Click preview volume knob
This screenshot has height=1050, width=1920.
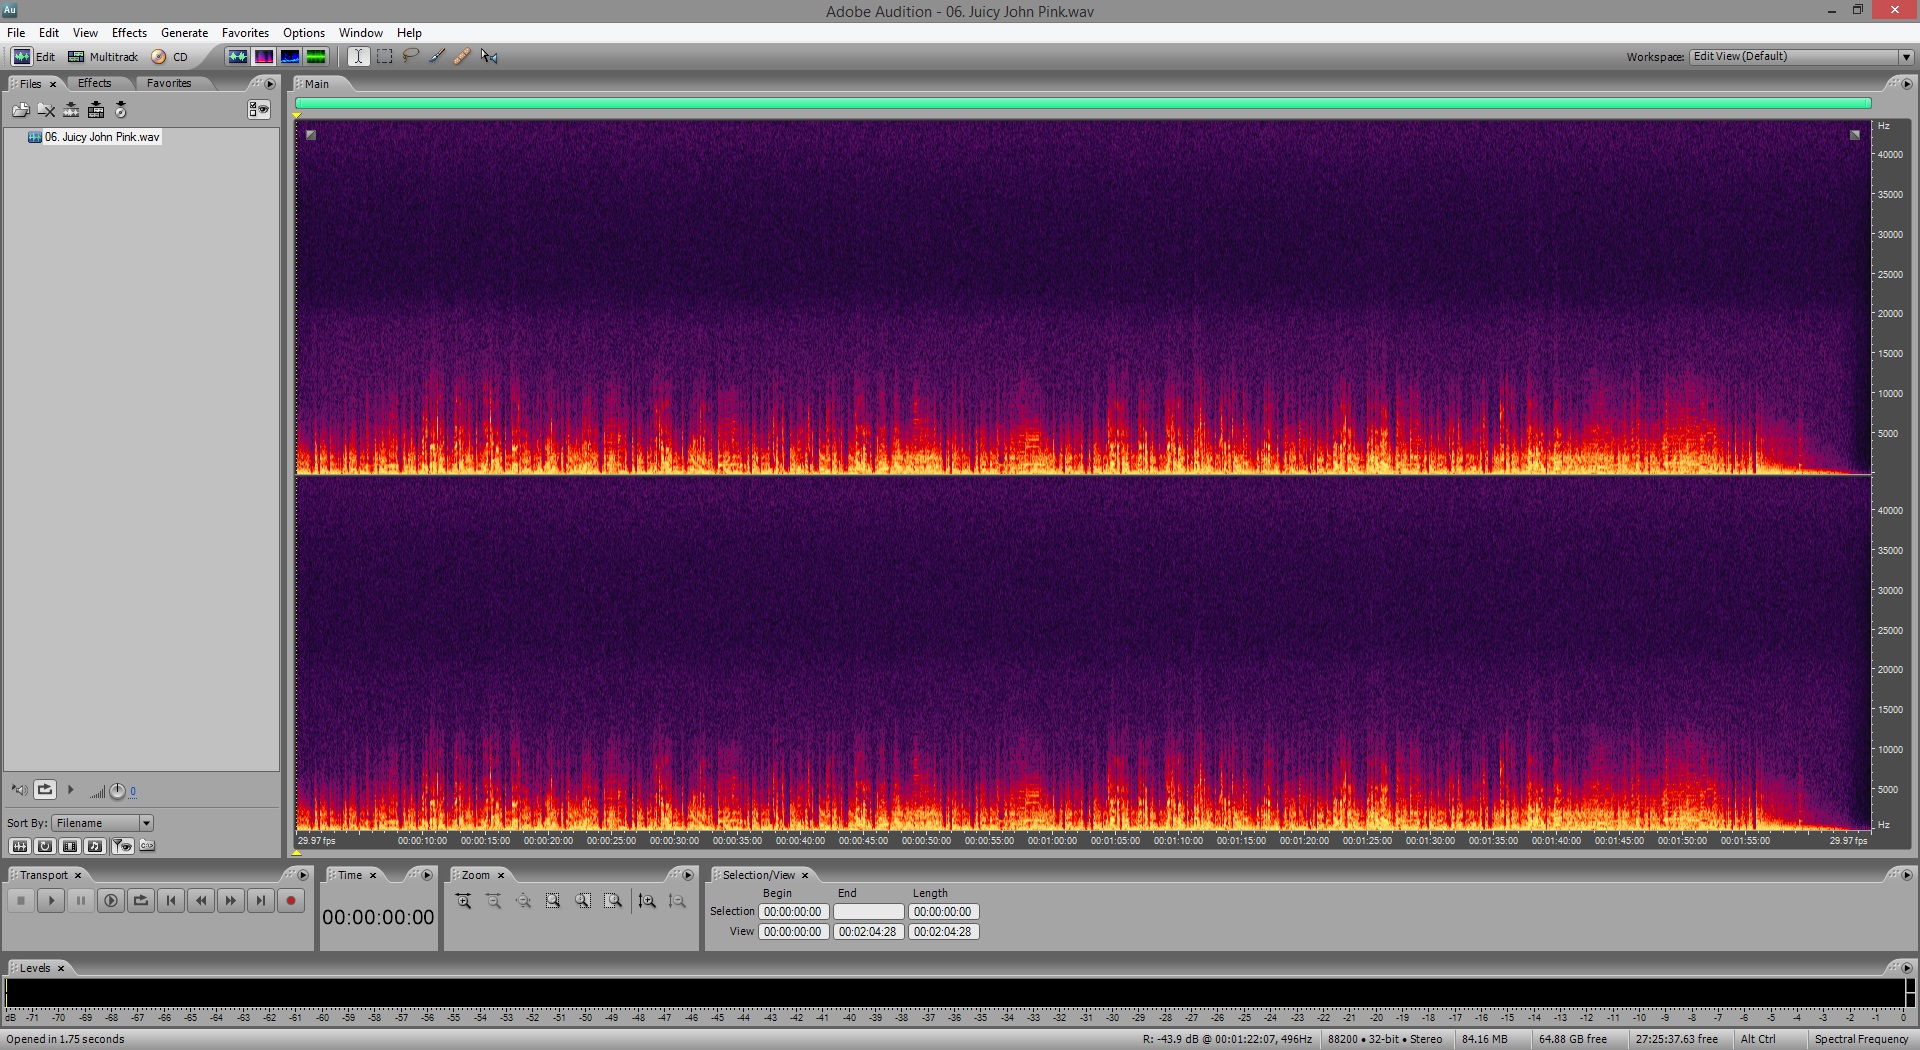(117, 791)
